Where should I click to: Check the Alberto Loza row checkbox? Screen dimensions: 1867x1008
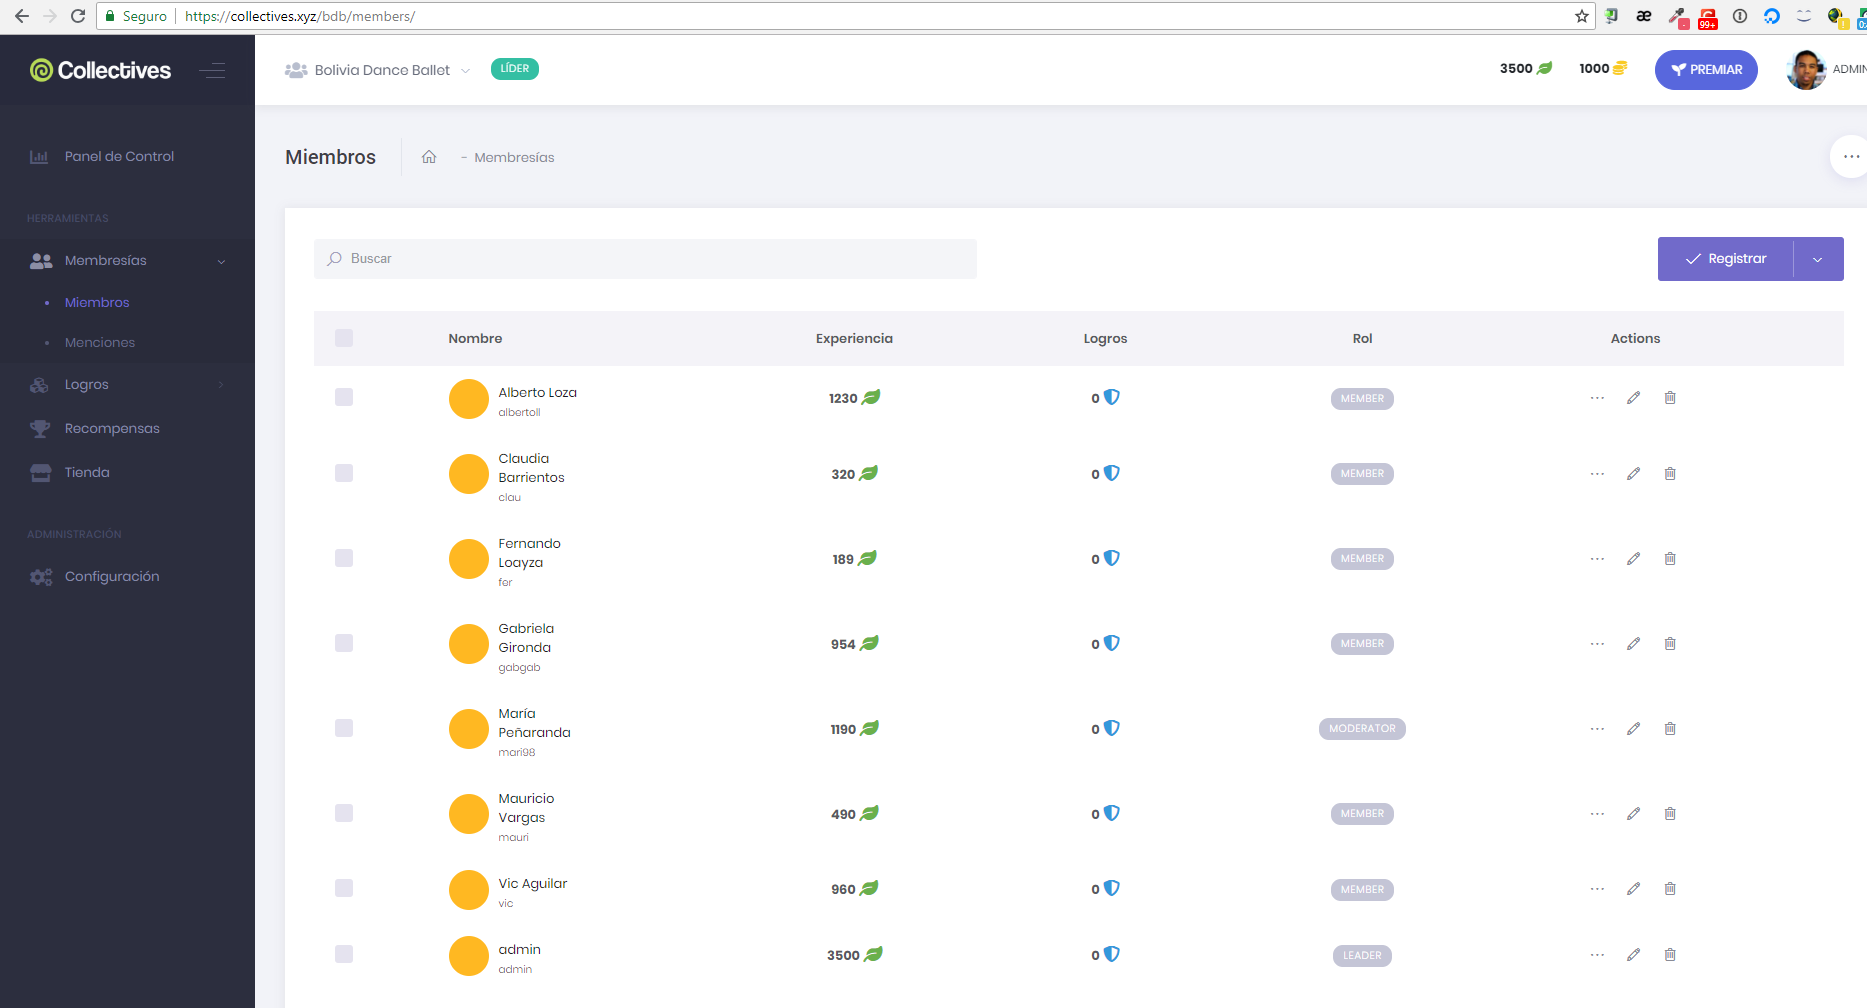344,397
